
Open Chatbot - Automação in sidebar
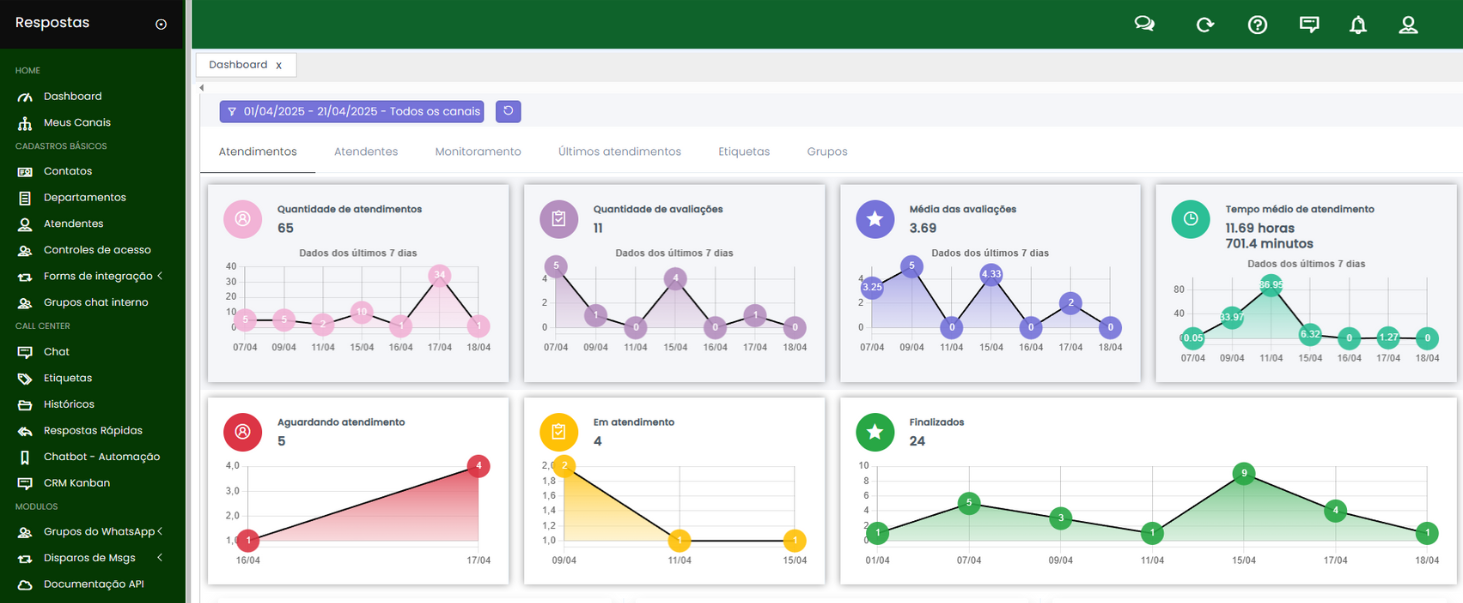101,457
